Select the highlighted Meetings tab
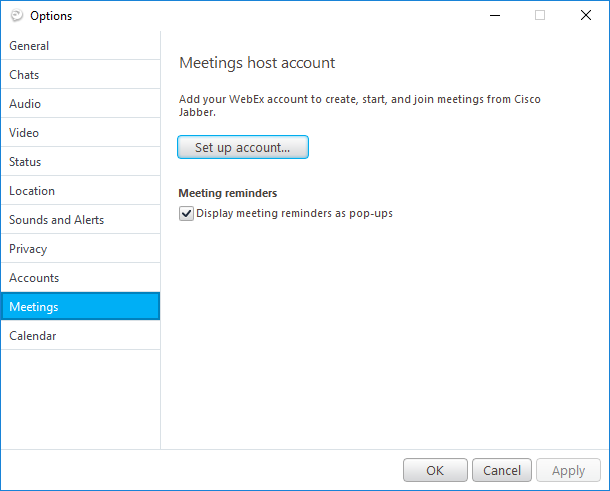Image resolution: width=610 pixels, height=491 pixels. 81,306
